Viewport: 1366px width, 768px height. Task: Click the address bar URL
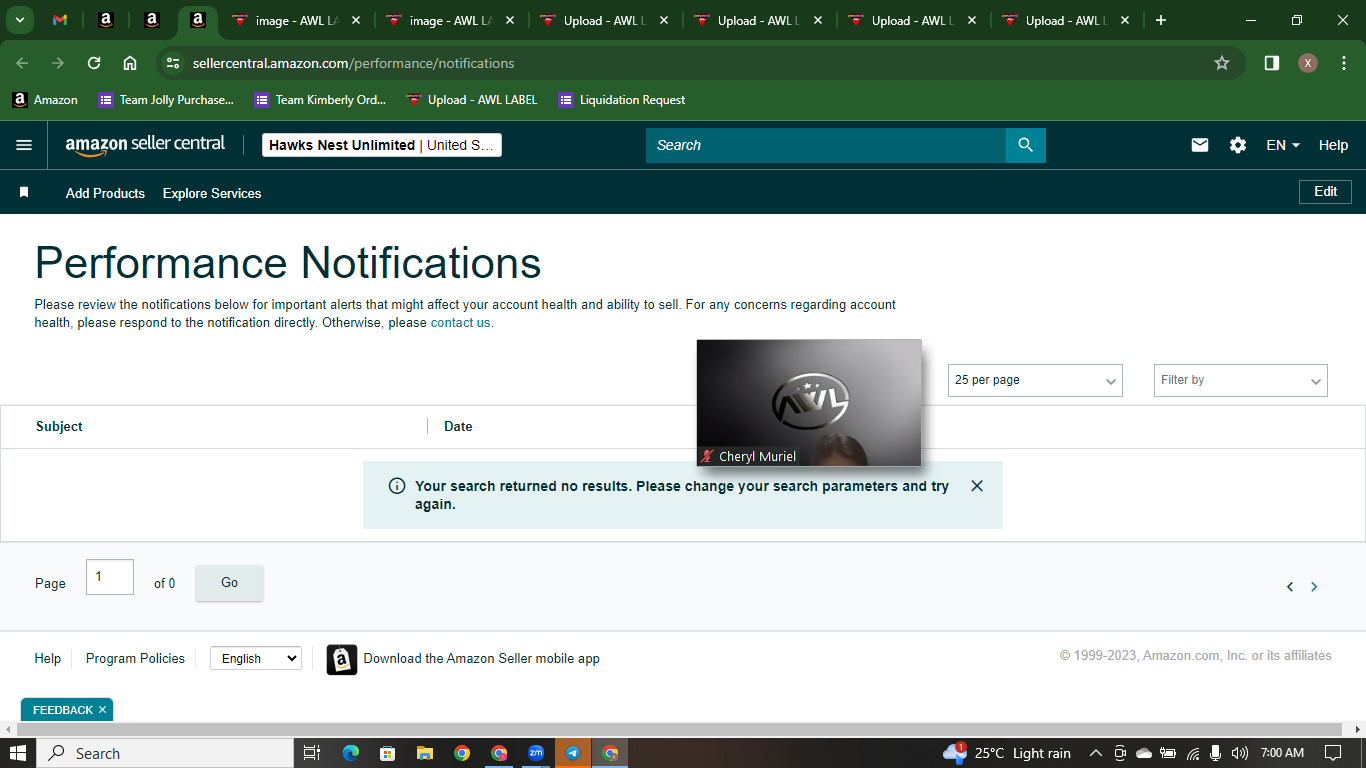click(353, 63)
